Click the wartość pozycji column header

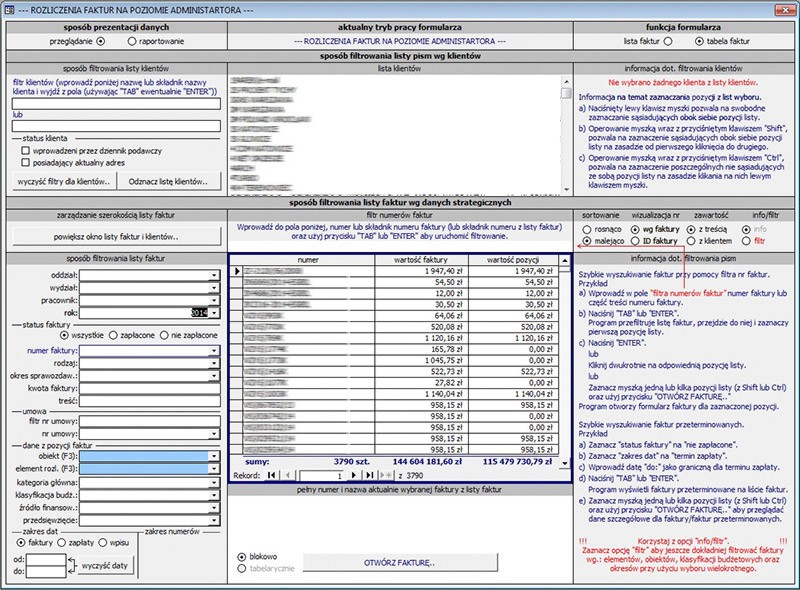(513, 260)
